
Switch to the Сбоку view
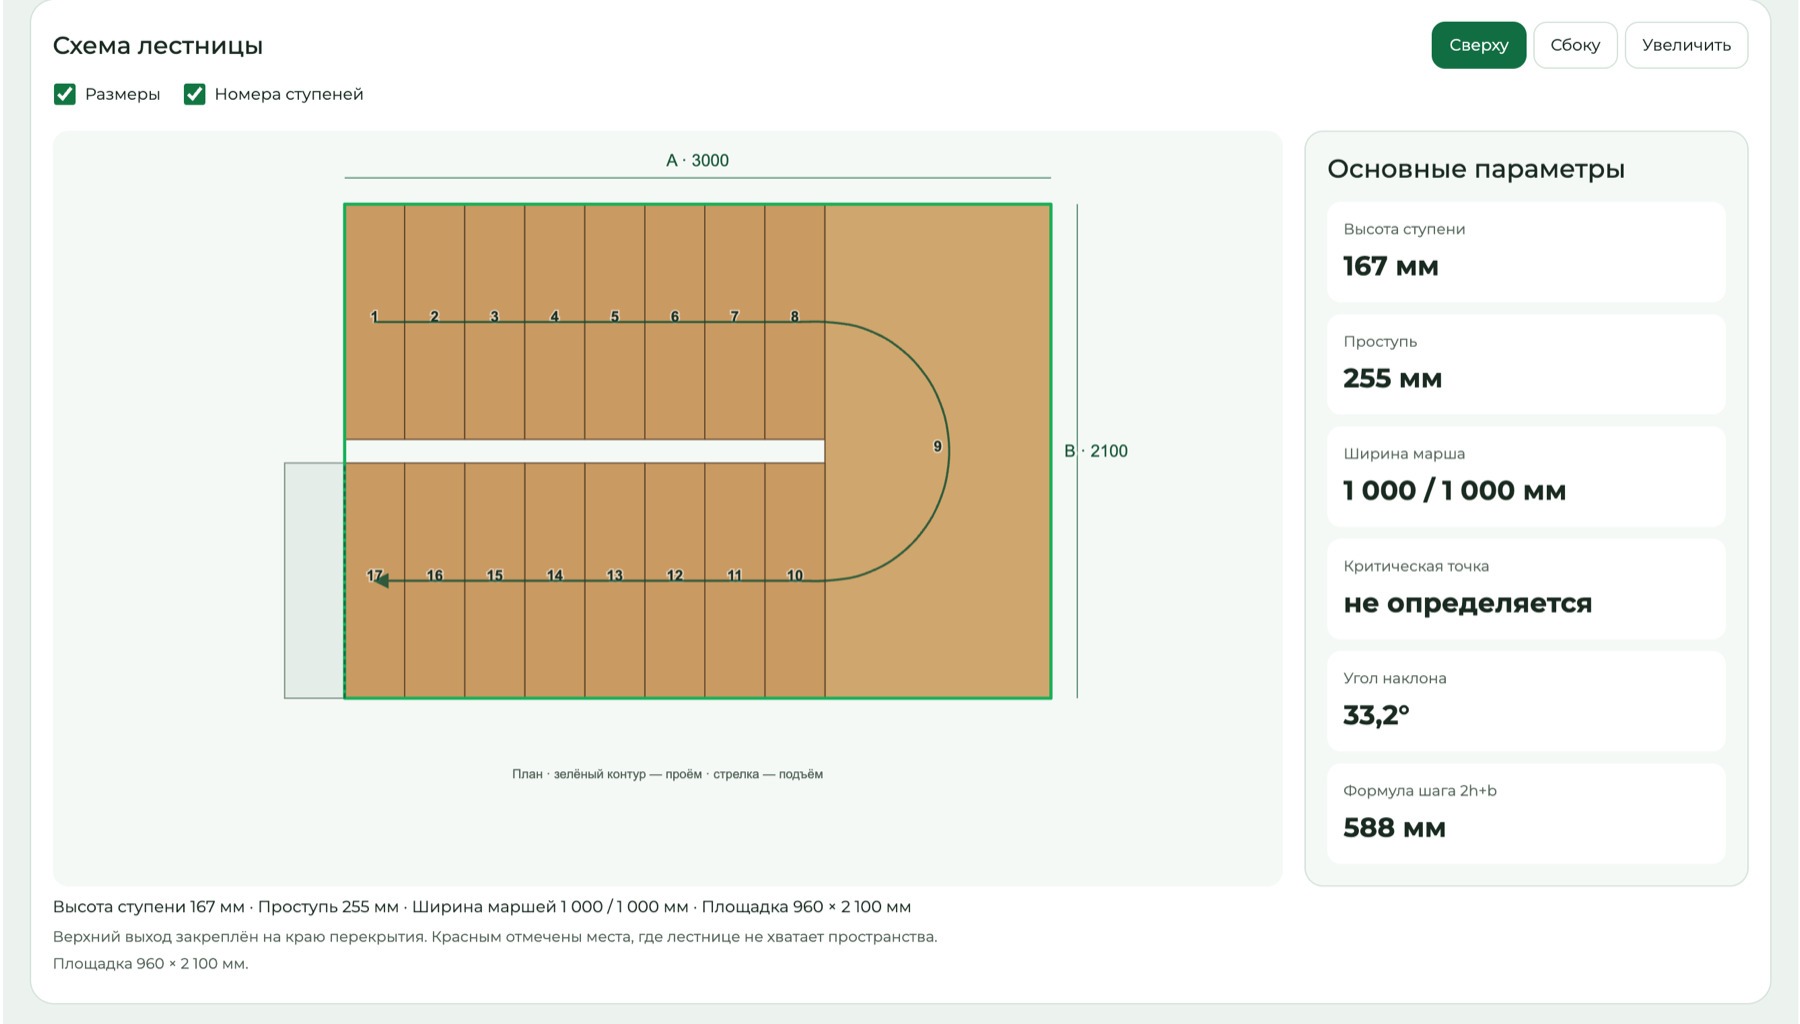click(1575, 45)
